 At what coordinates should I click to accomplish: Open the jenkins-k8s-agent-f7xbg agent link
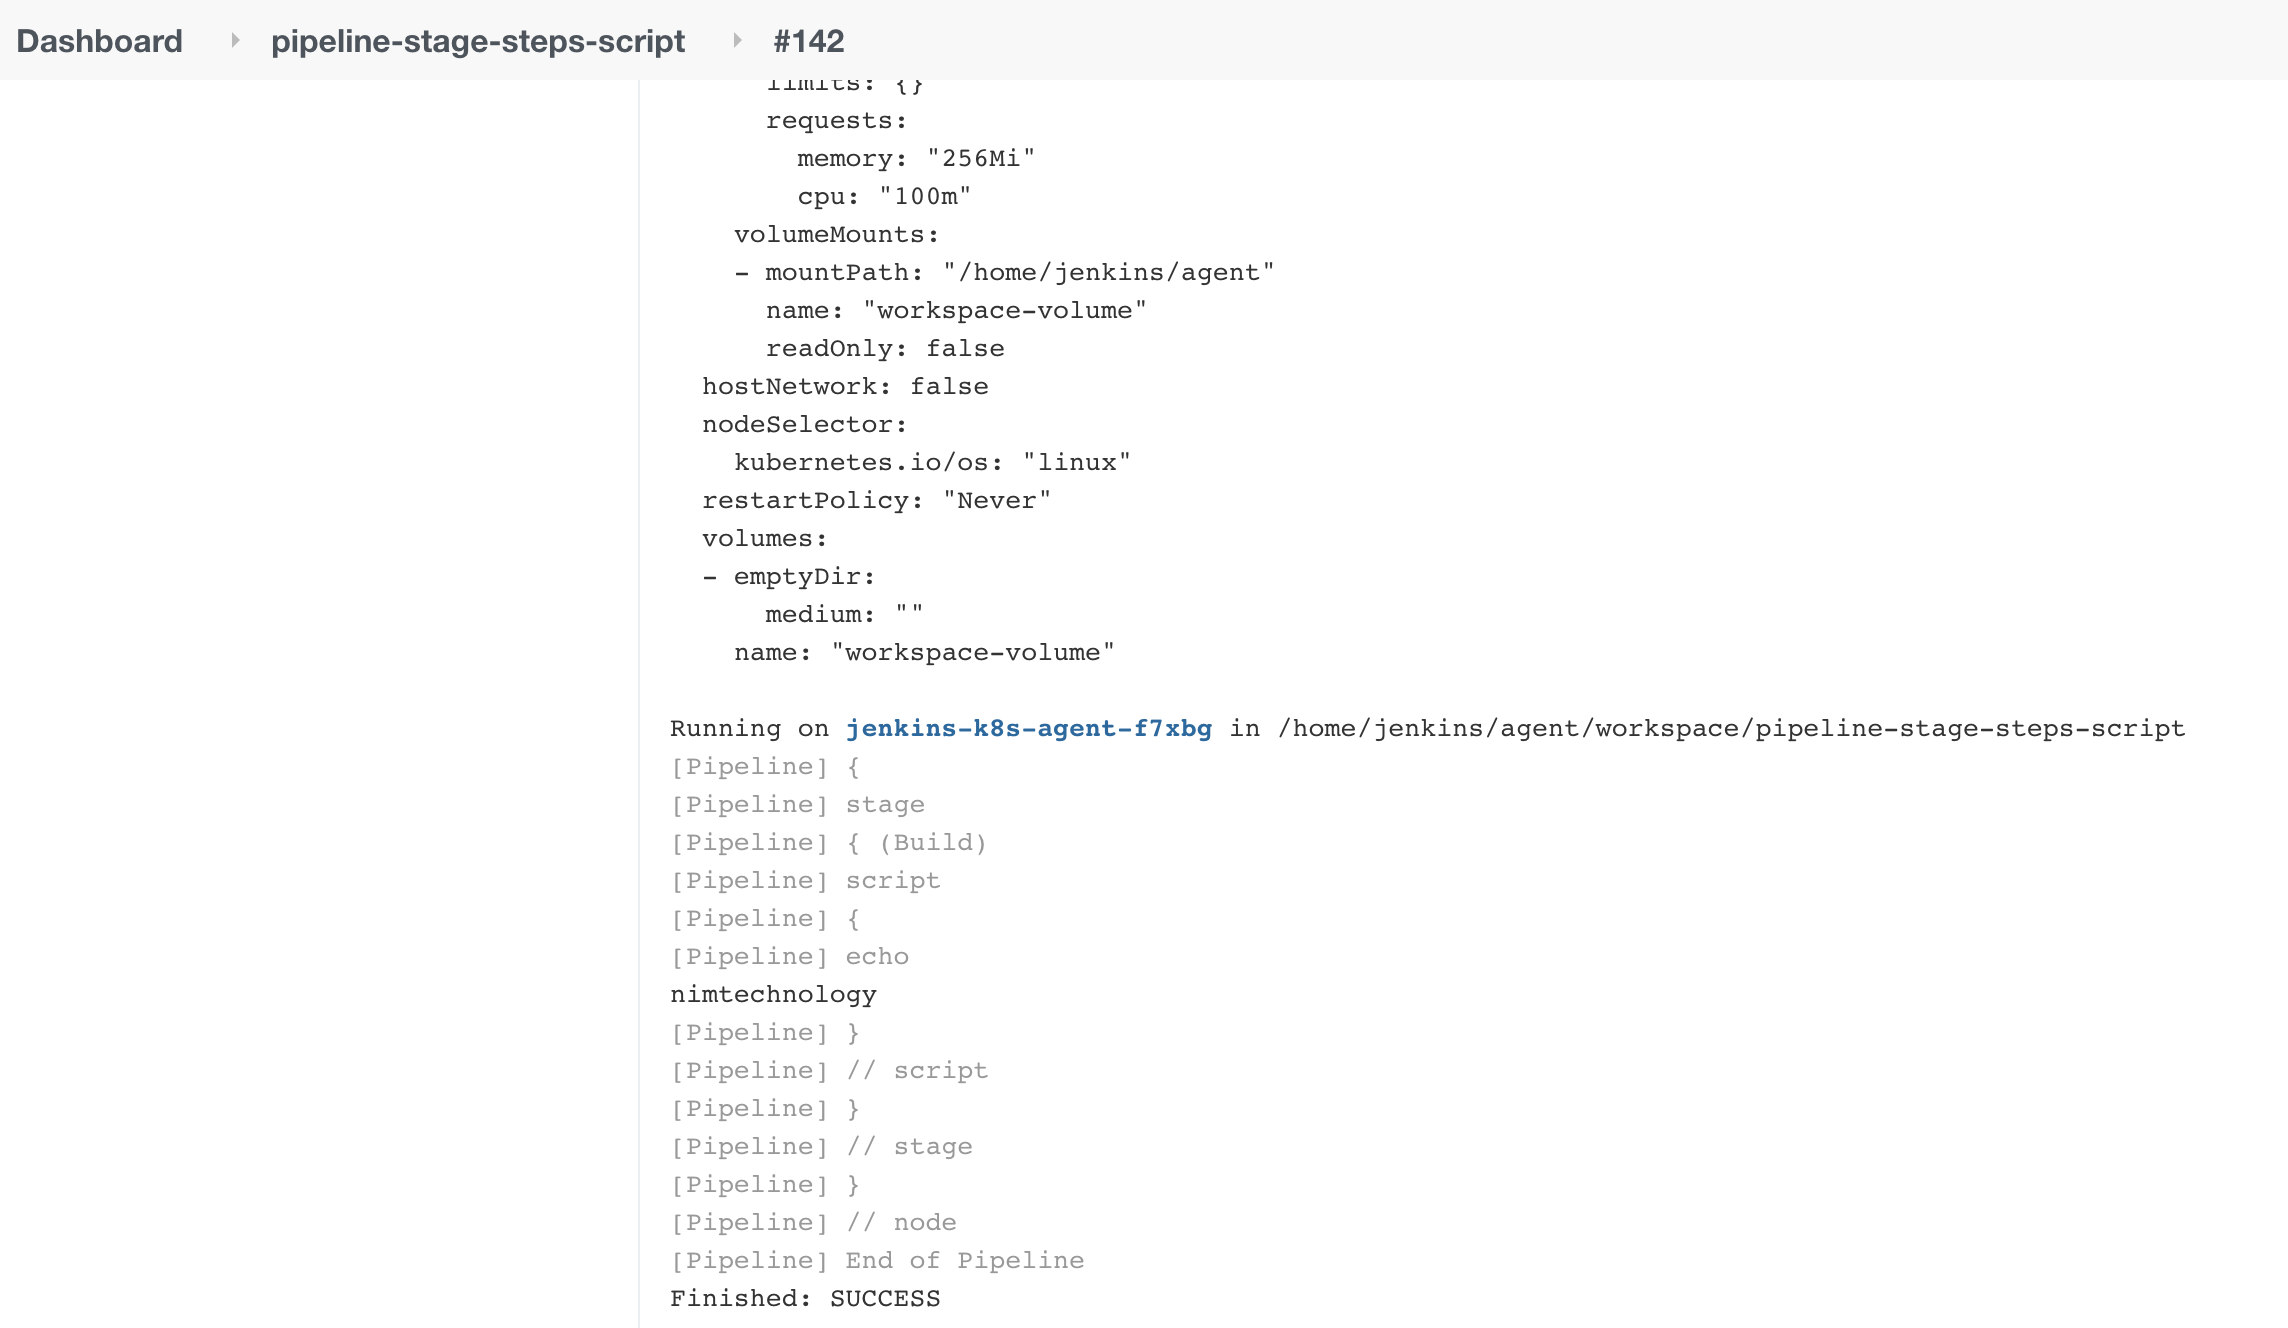click(1029, 728)
